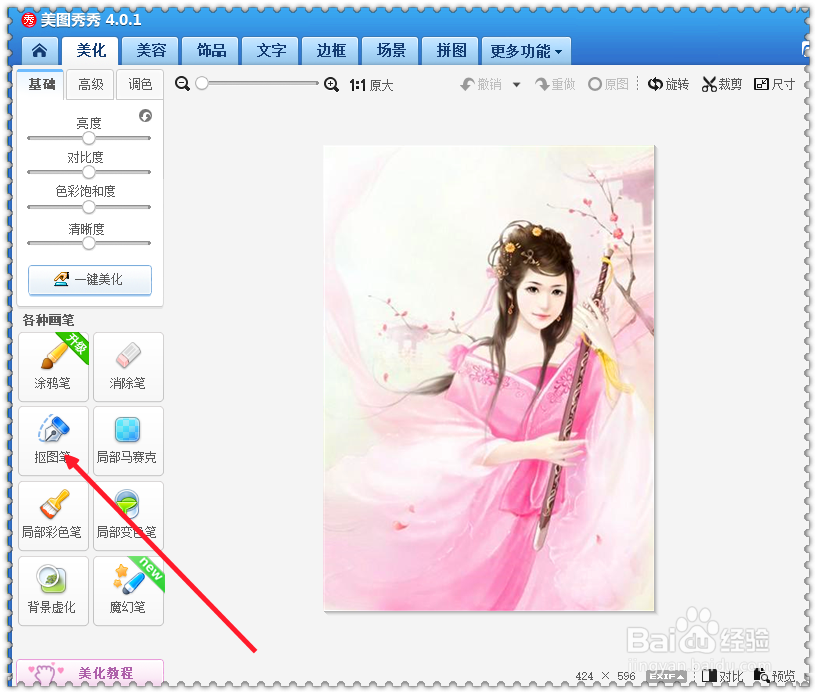Select the 涂鸦笔 doodle brush tool

[53, 367]
